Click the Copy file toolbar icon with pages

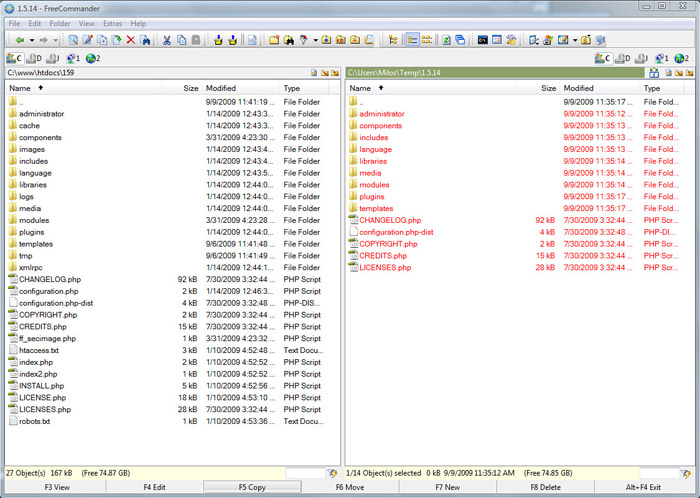coord(102,40)
